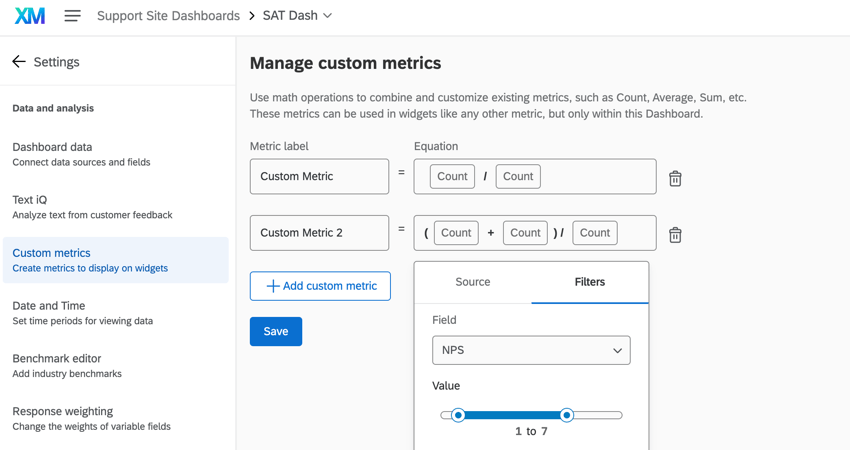Click Add custom metric button

[x=320, y=286]
